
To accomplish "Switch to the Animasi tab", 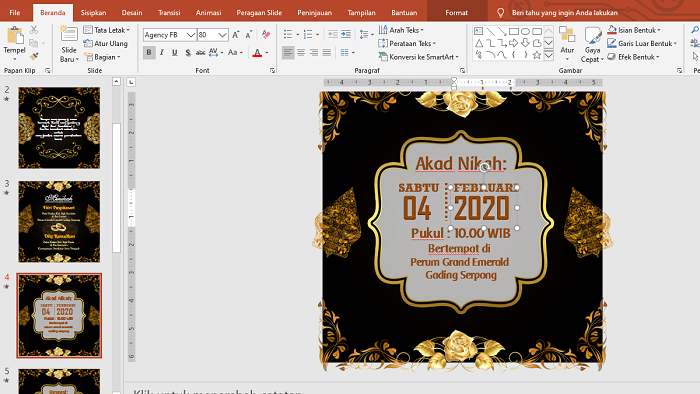I will [x=208, y=12].
